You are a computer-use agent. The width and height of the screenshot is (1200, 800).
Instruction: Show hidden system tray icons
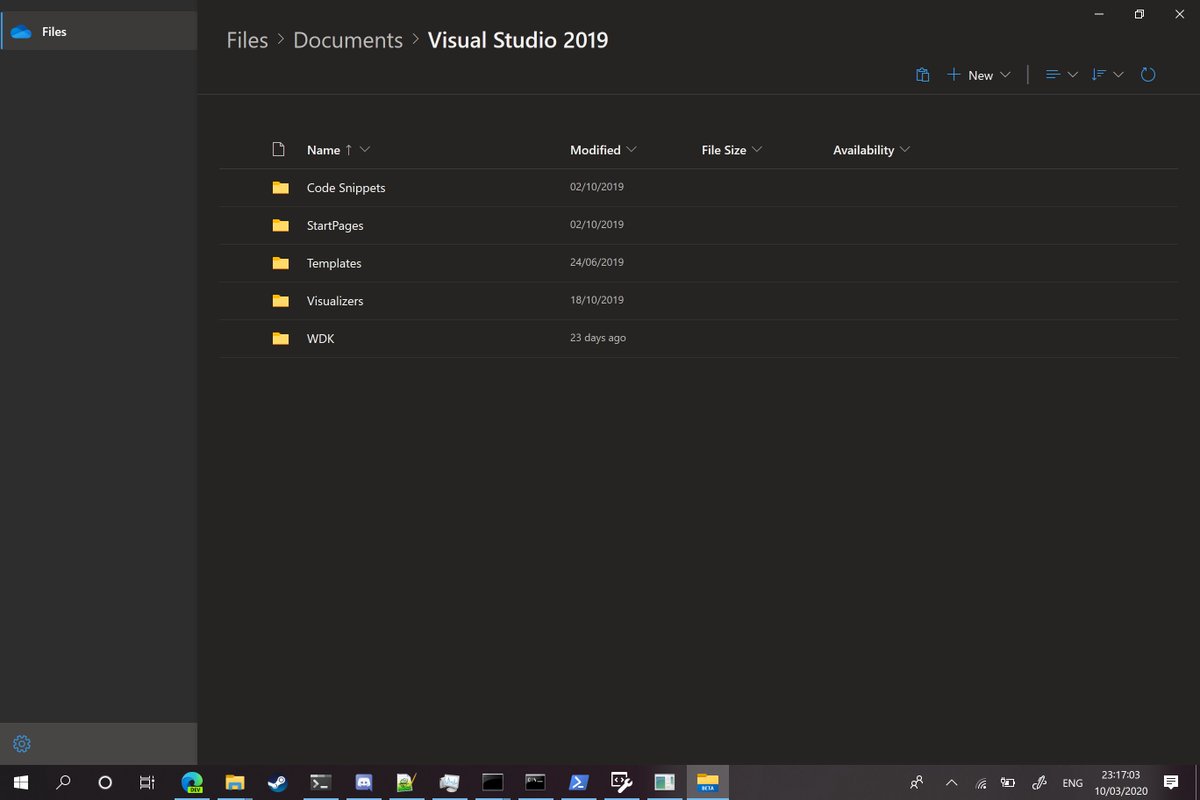point(951,782)
